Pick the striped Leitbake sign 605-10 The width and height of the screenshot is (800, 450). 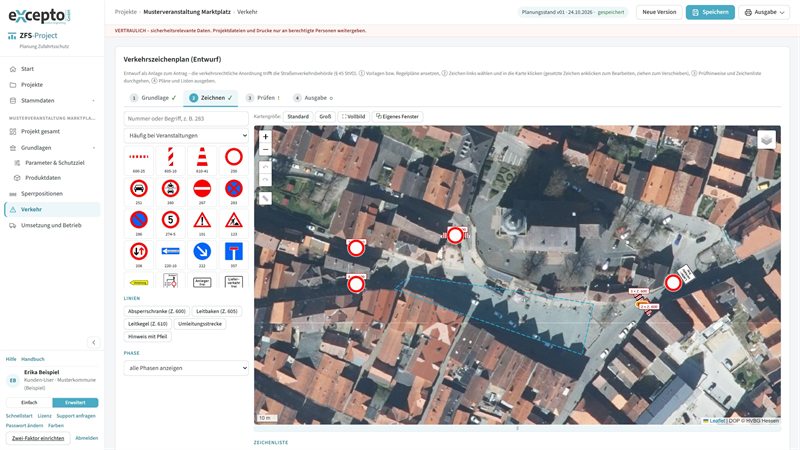pyautogui.click(x=170, y=160)
